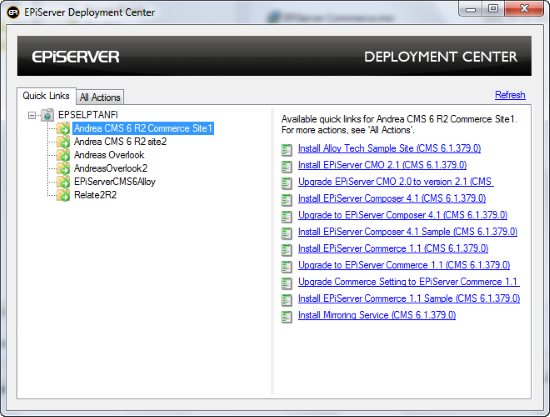This screenshot has width=550, height=417.
Task: Select EPiServerCMS6Alloy in the site tree
Action: coord(115,182)
